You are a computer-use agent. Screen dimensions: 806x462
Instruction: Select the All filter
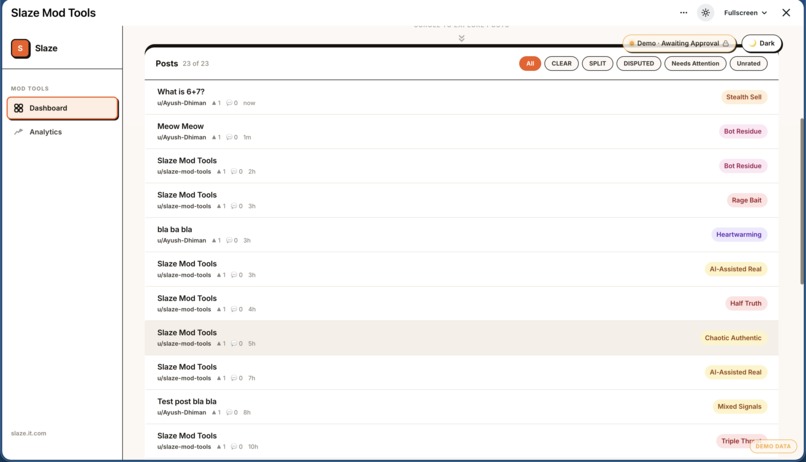click(530, 64)
